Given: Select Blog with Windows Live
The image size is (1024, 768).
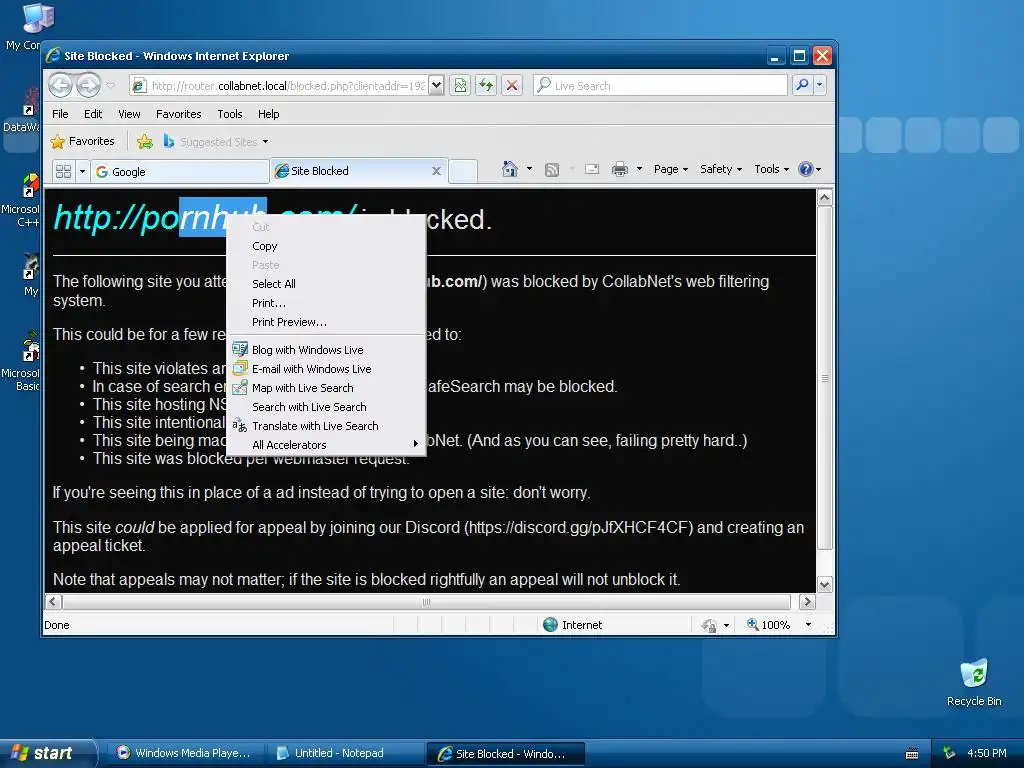Looking at the screenshot, I should point(326,350).
